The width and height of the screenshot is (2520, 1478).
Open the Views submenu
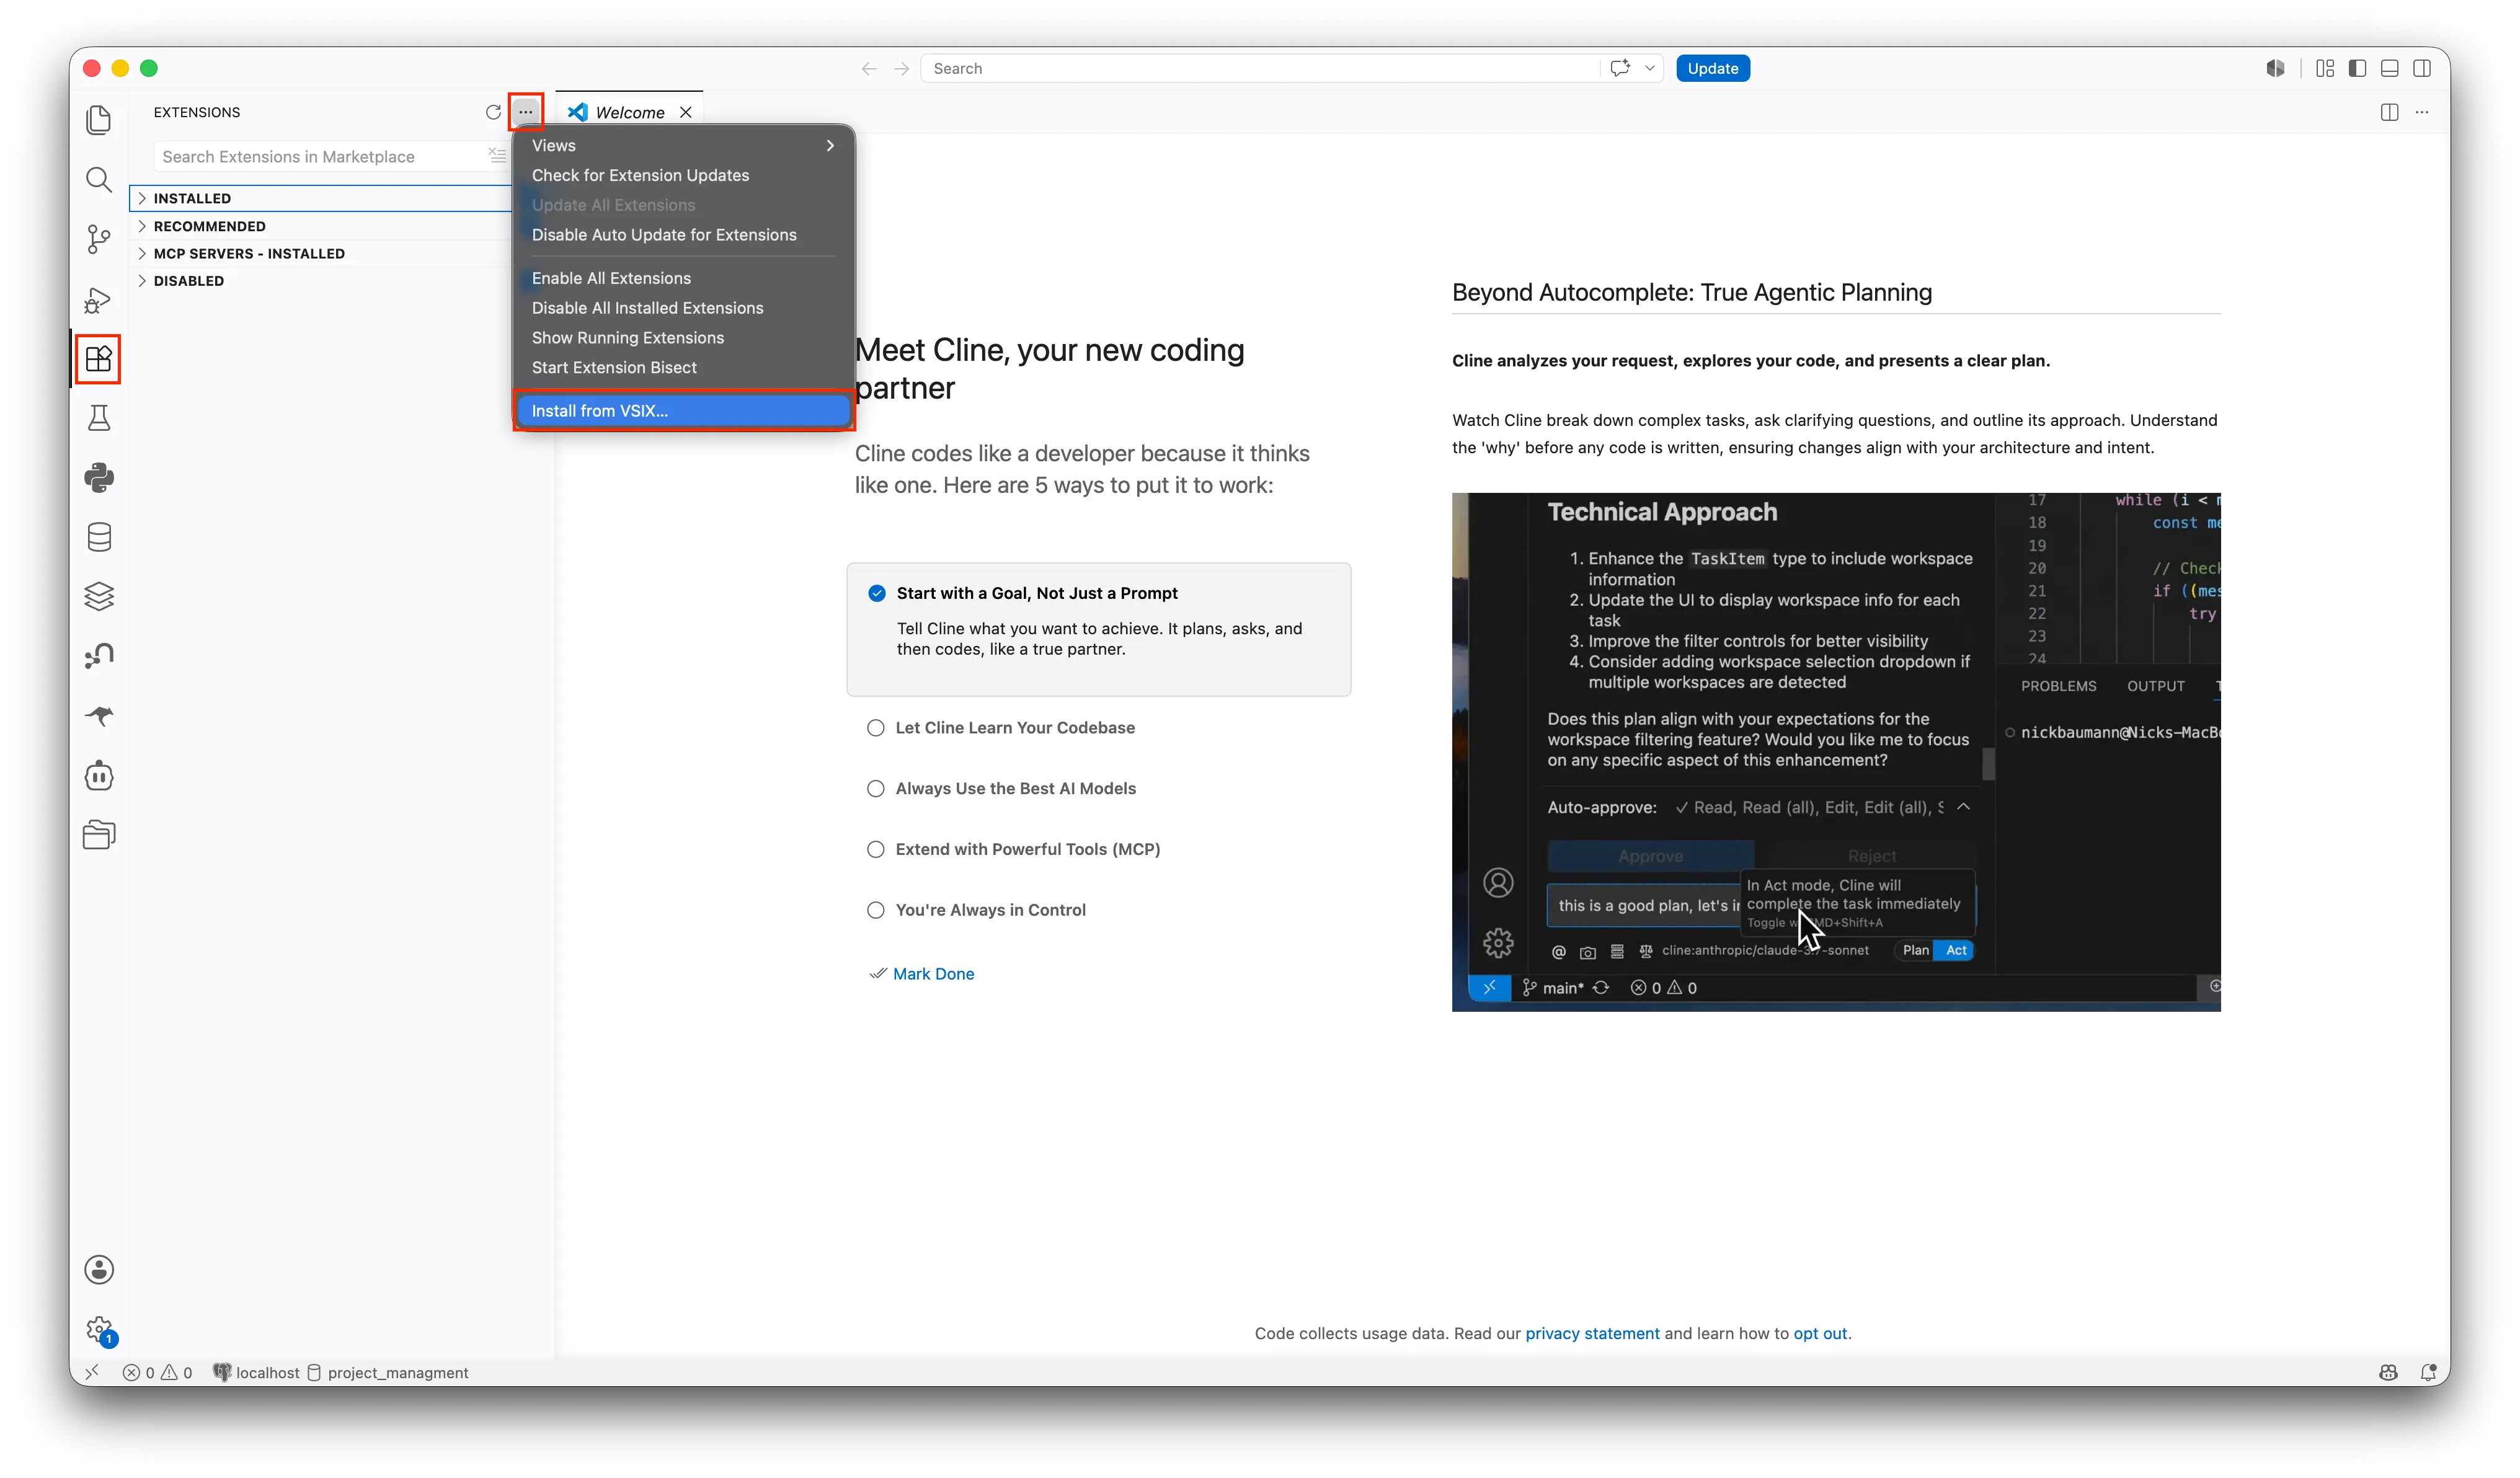pos(683,145)
